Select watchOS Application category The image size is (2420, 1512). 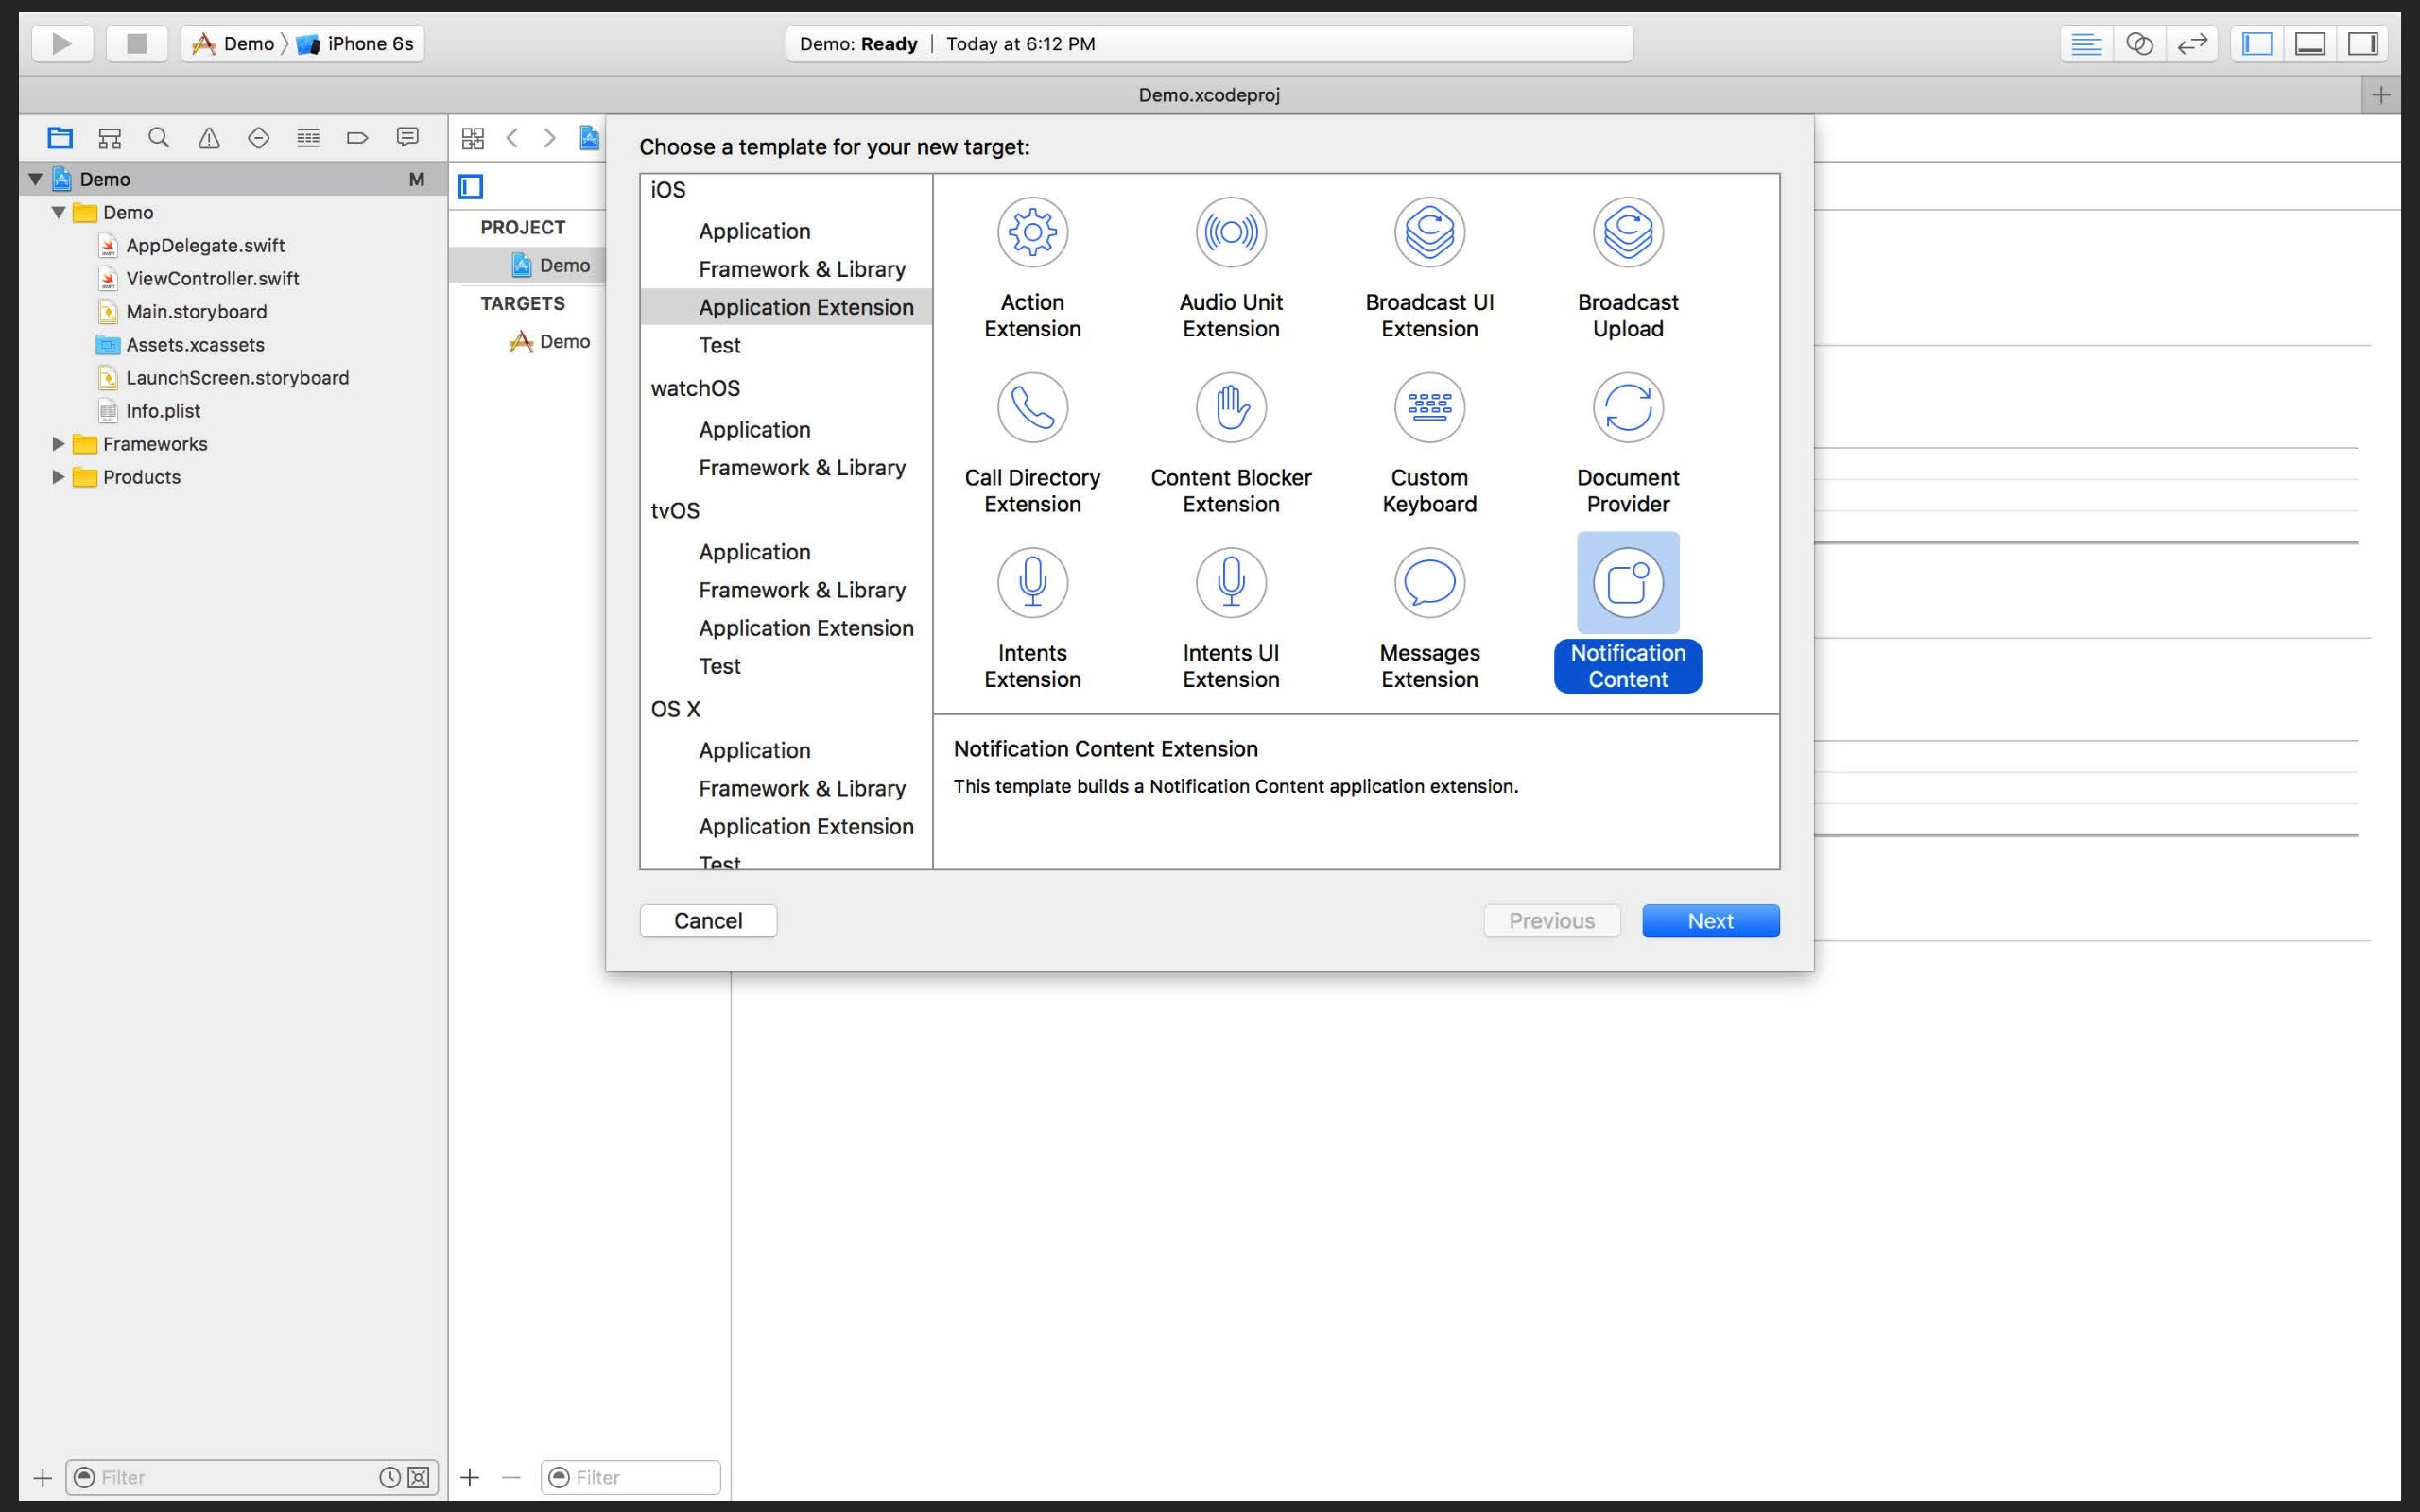pyautogui.click(x=754, y=429)
